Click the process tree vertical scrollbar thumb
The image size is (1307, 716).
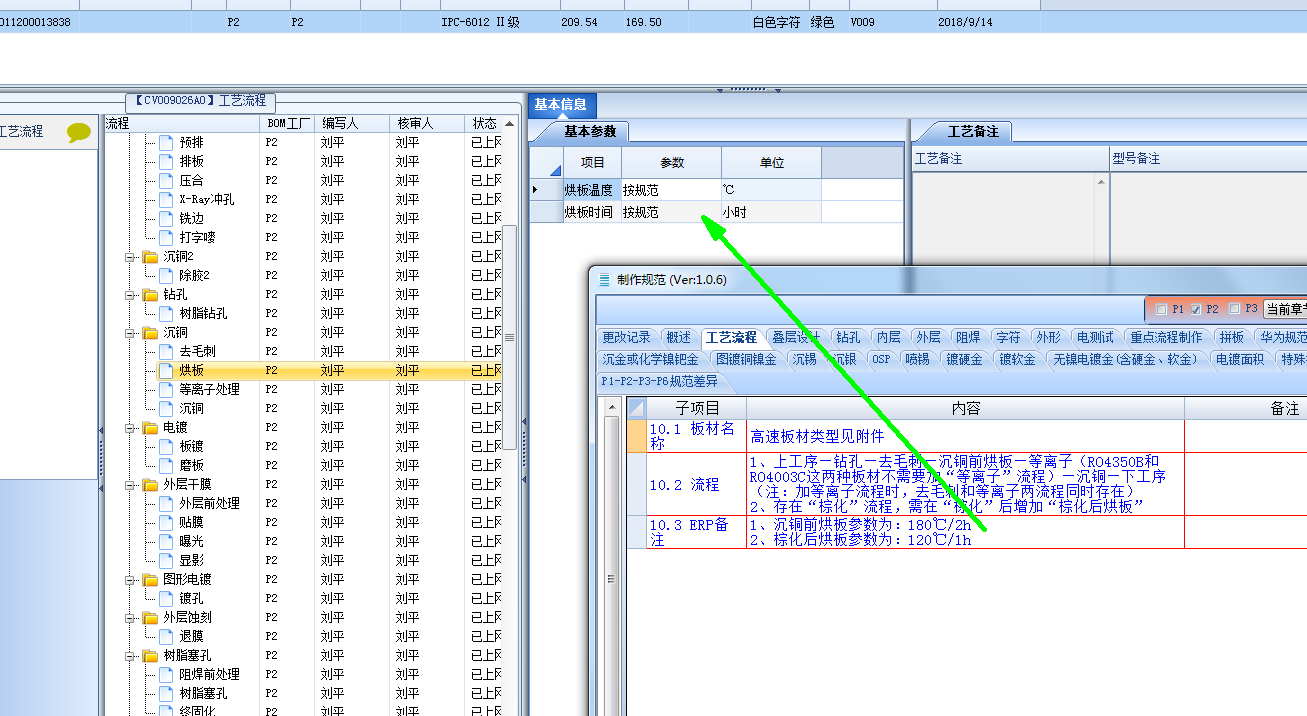tap(509, 337)
